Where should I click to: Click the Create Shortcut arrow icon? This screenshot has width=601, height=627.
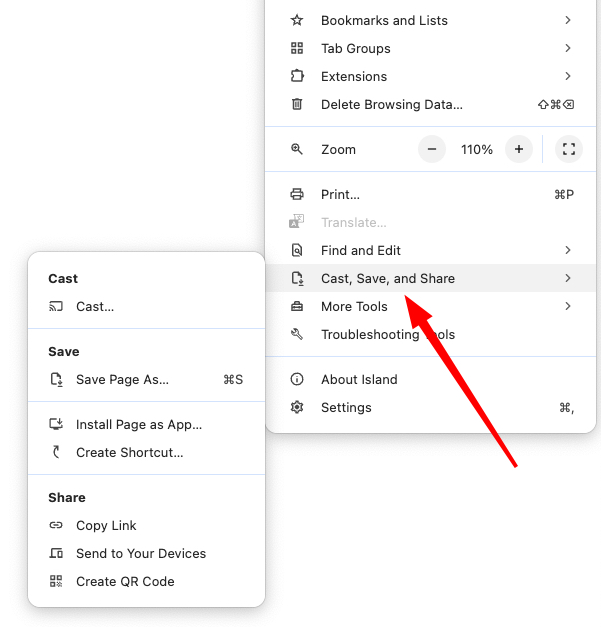[56, 452]
